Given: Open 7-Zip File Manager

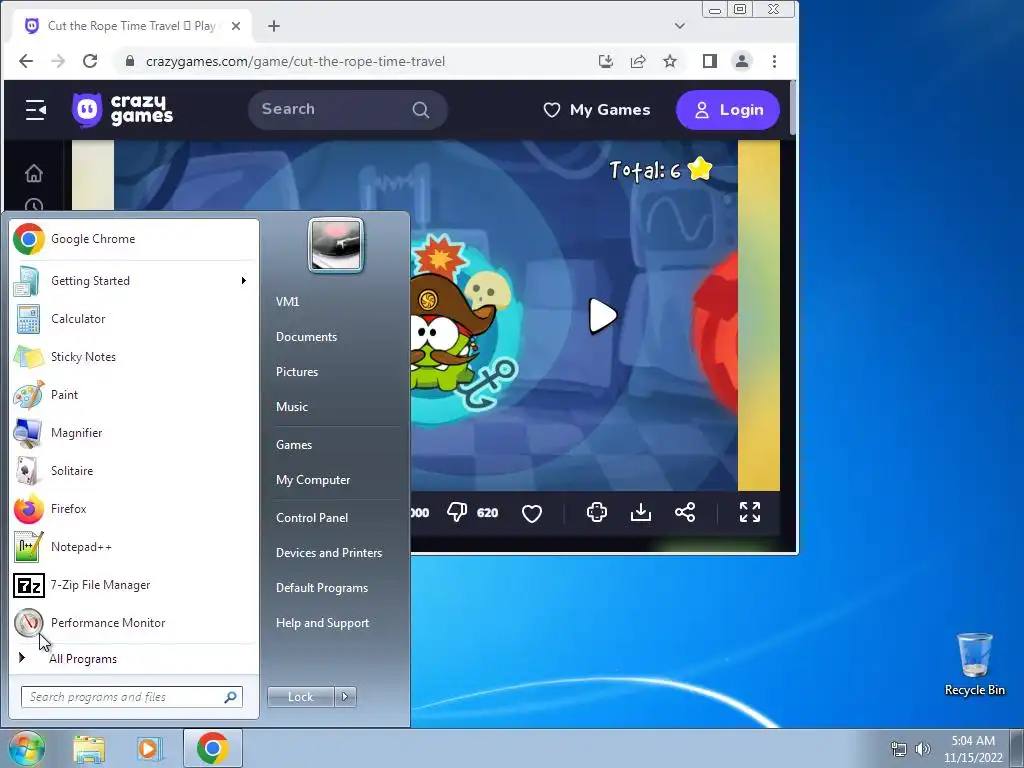Looking at the screenshot, I should [x=135, y=584].
